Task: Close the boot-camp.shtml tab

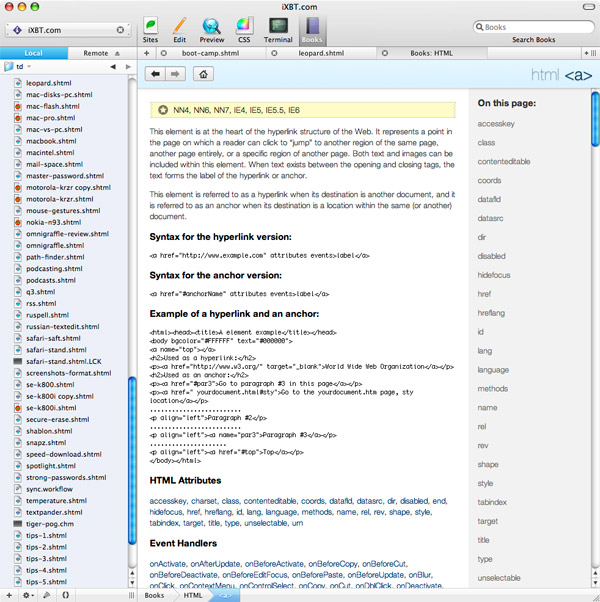Action: click(164, 53)
